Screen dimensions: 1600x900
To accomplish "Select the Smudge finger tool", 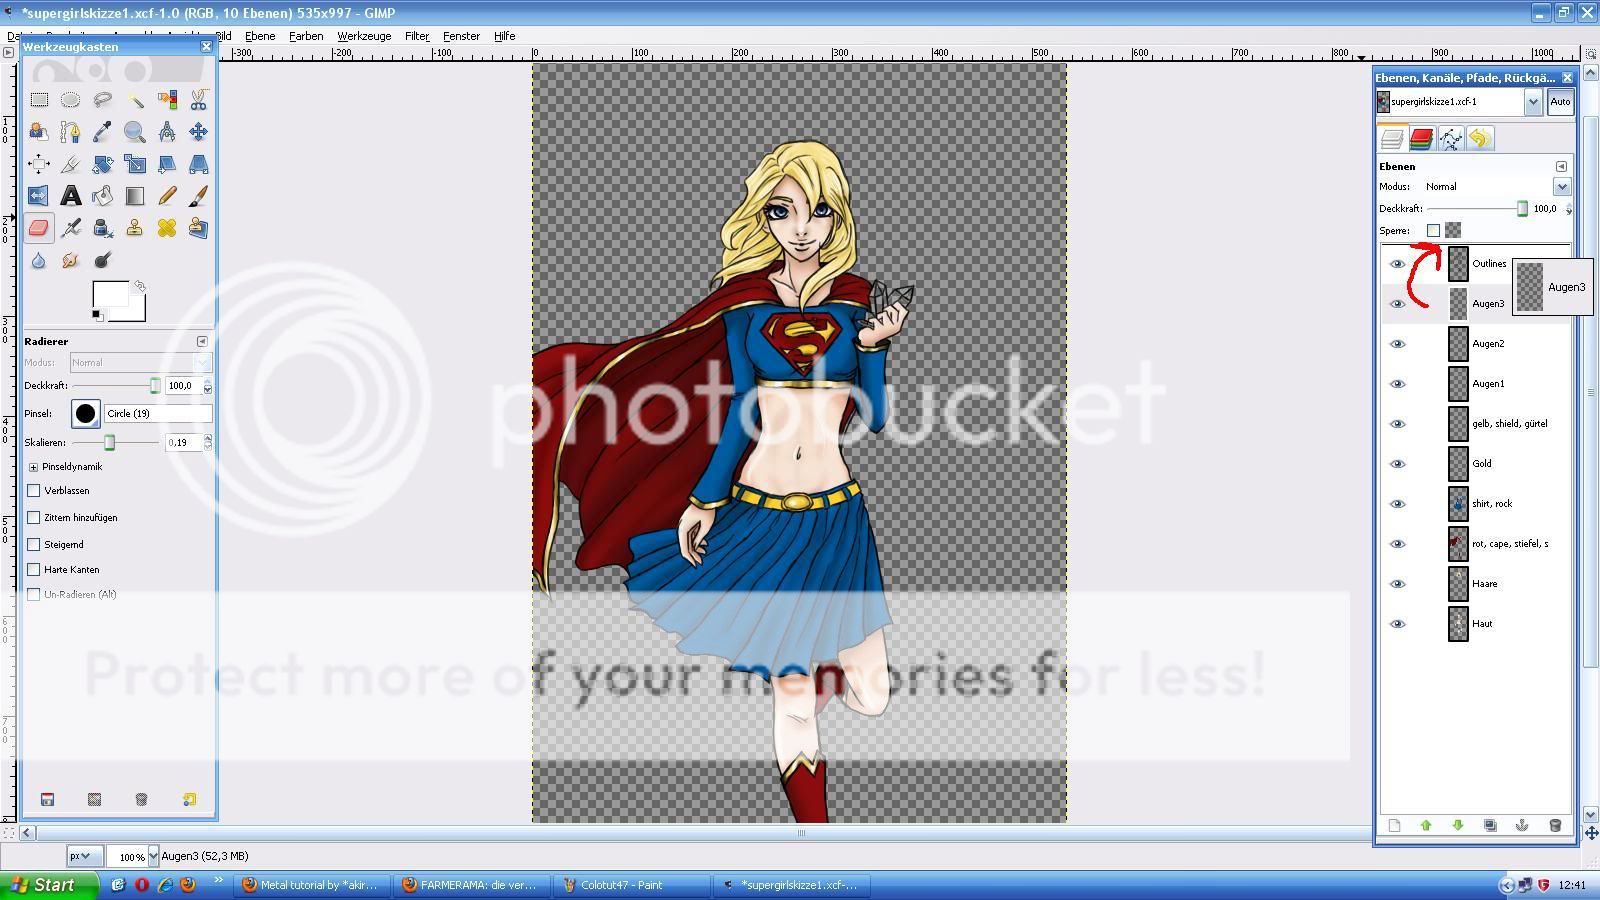I will (x=71, y=260).
